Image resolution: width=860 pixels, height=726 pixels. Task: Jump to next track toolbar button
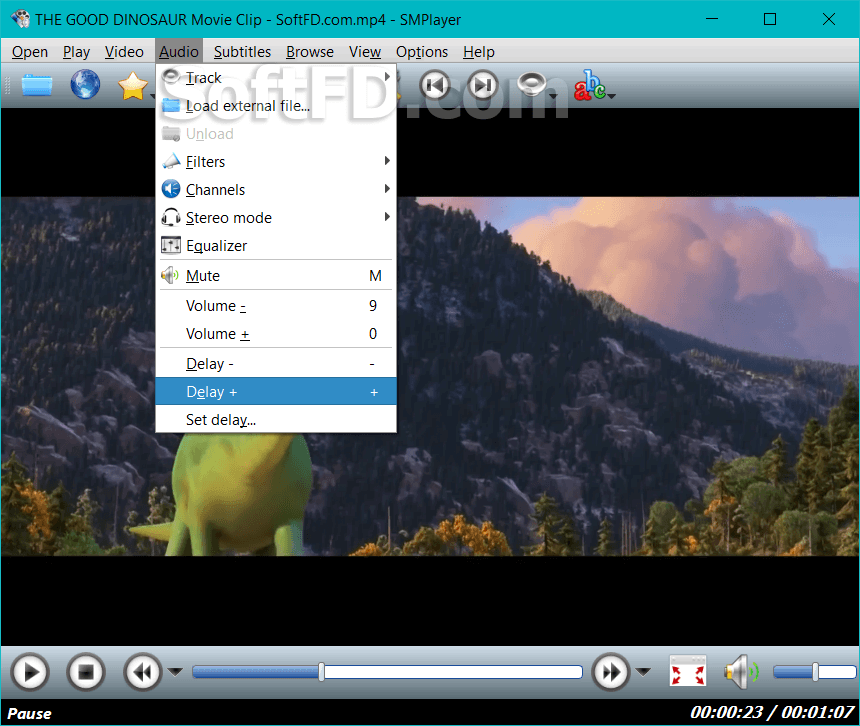483,85
